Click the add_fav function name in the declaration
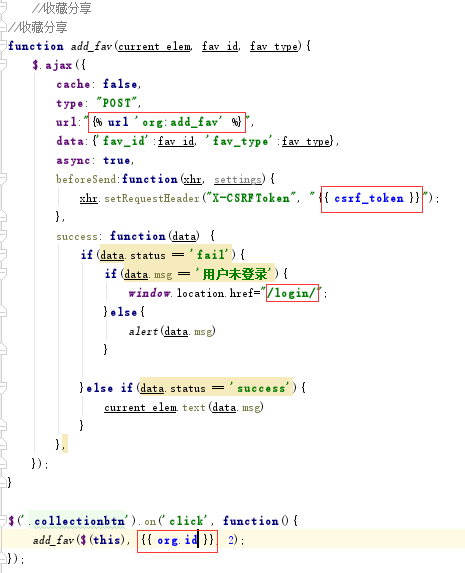Viewport: 465px width, 573px height. pyautogui.click(x=91, y=46)
